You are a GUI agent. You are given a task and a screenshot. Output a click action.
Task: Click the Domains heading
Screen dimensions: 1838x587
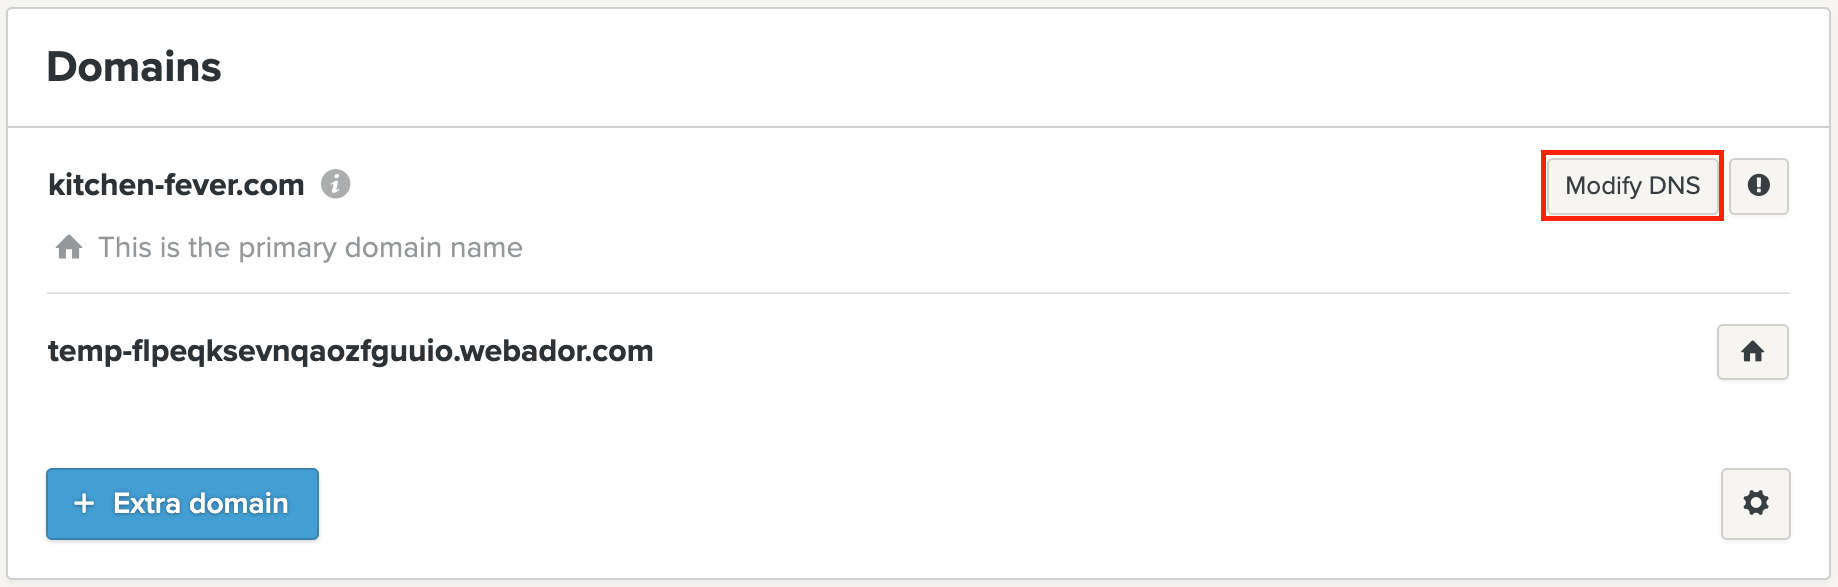pos(134,67)
